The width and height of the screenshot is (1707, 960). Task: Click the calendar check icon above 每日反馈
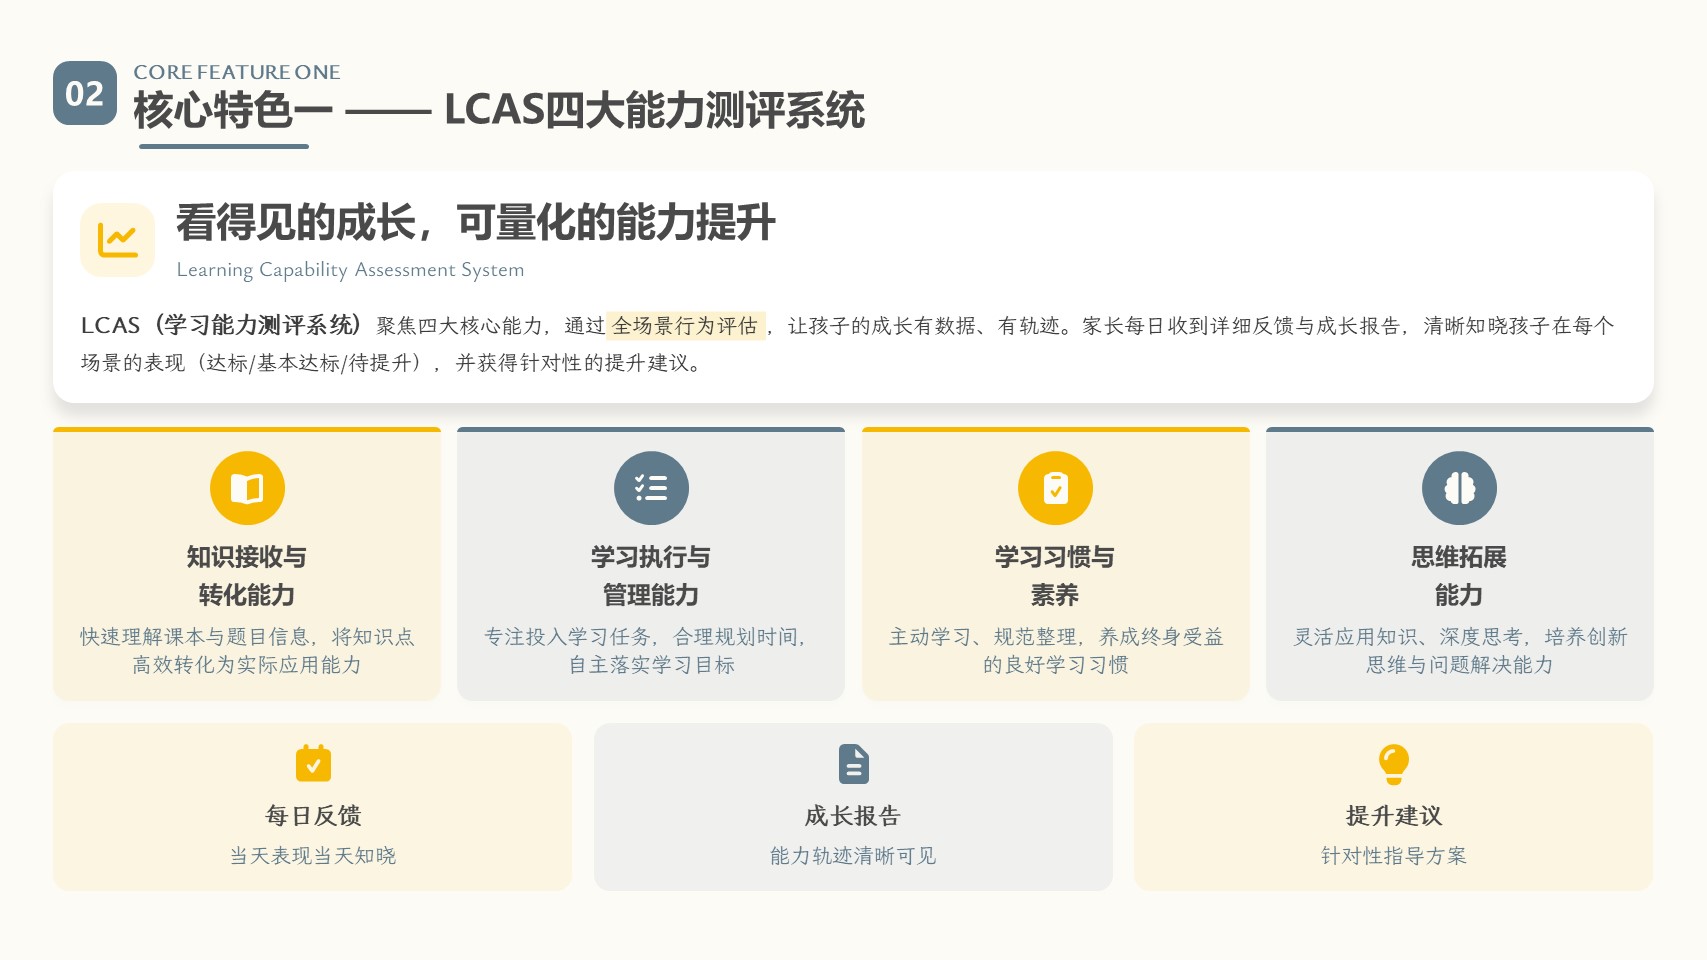click(313, 764)
